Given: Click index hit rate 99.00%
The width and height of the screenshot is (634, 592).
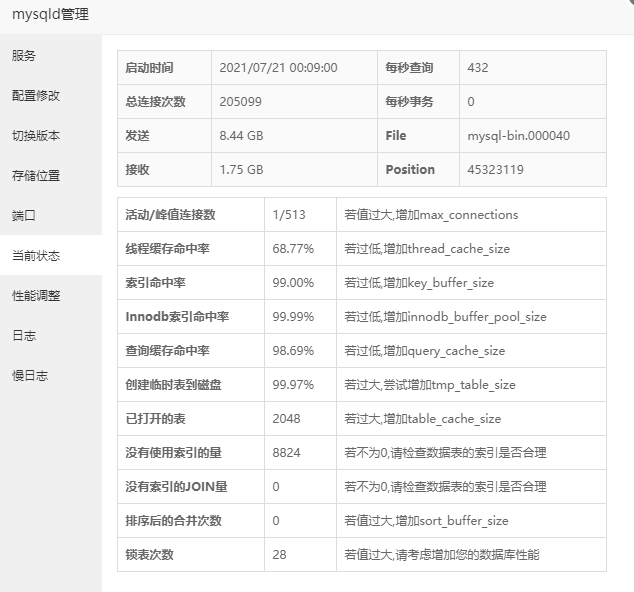Looking at the screenshot, I should pos(293,283).
